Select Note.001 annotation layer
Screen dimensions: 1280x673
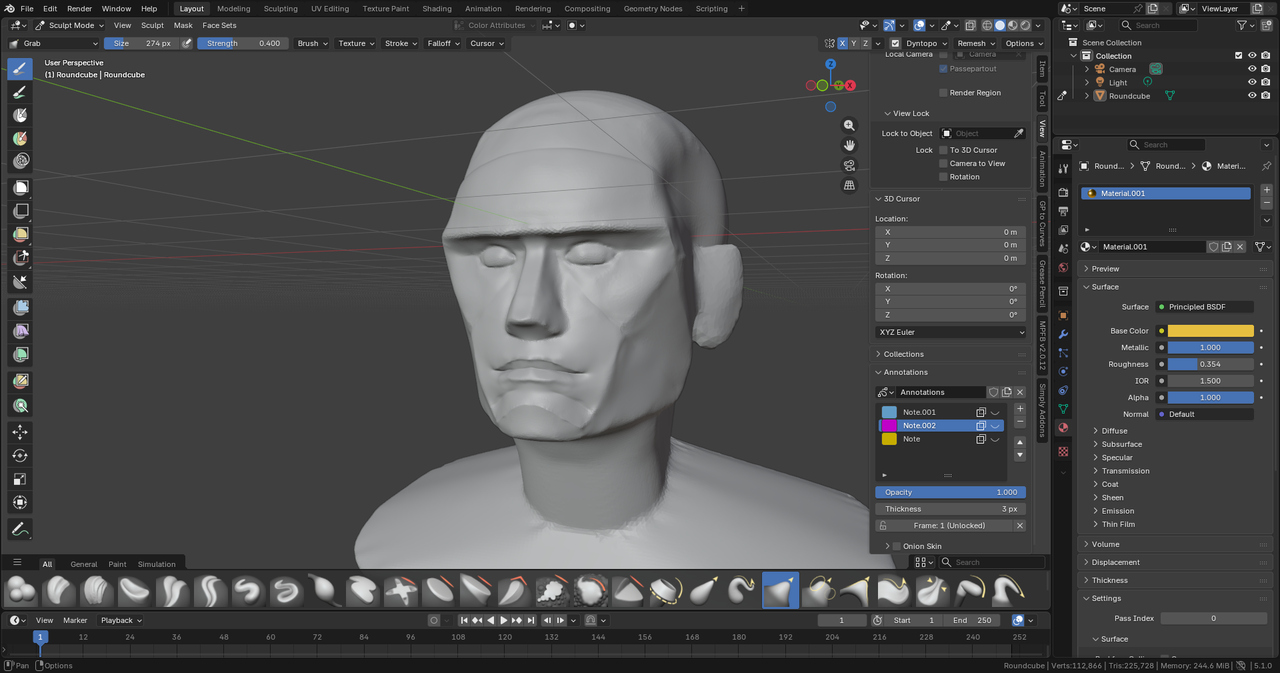[x=919, y=412]
